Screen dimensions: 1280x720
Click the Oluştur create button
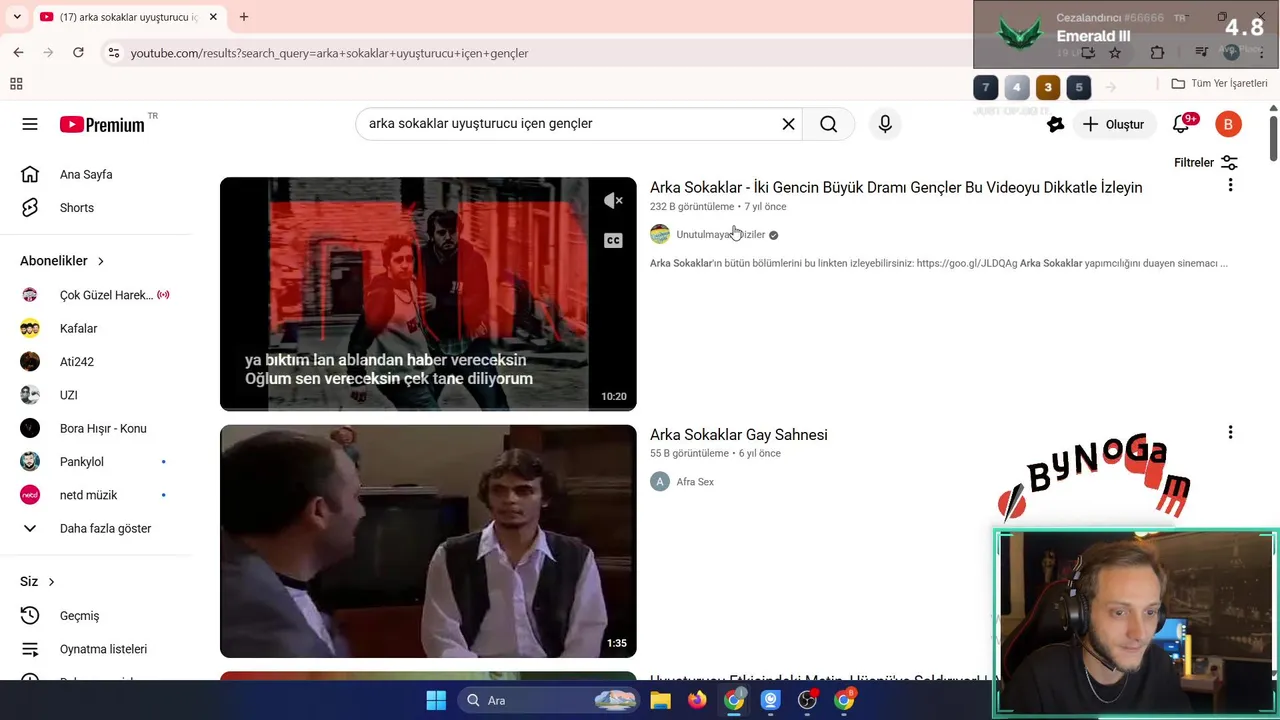pos(1113,124)
